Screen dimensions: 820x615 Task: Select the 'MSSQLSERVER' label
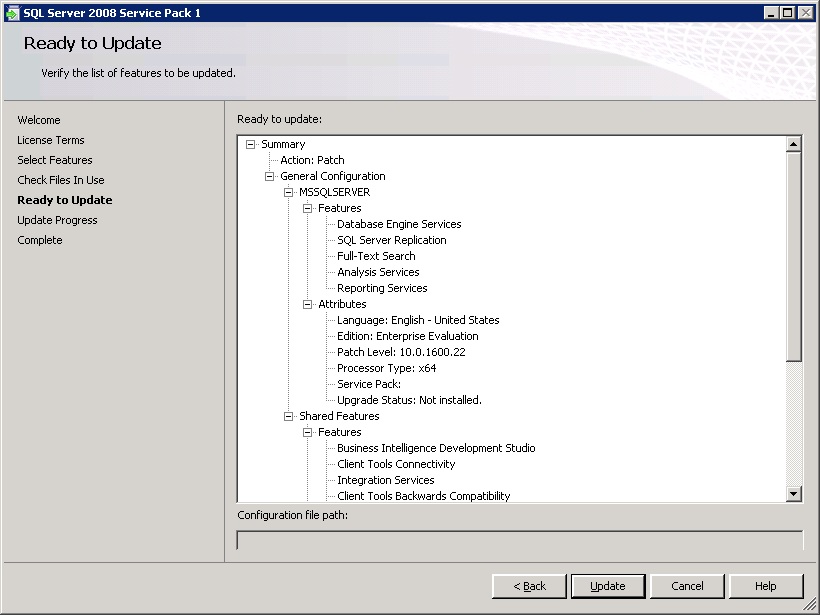tap(335, 192)
